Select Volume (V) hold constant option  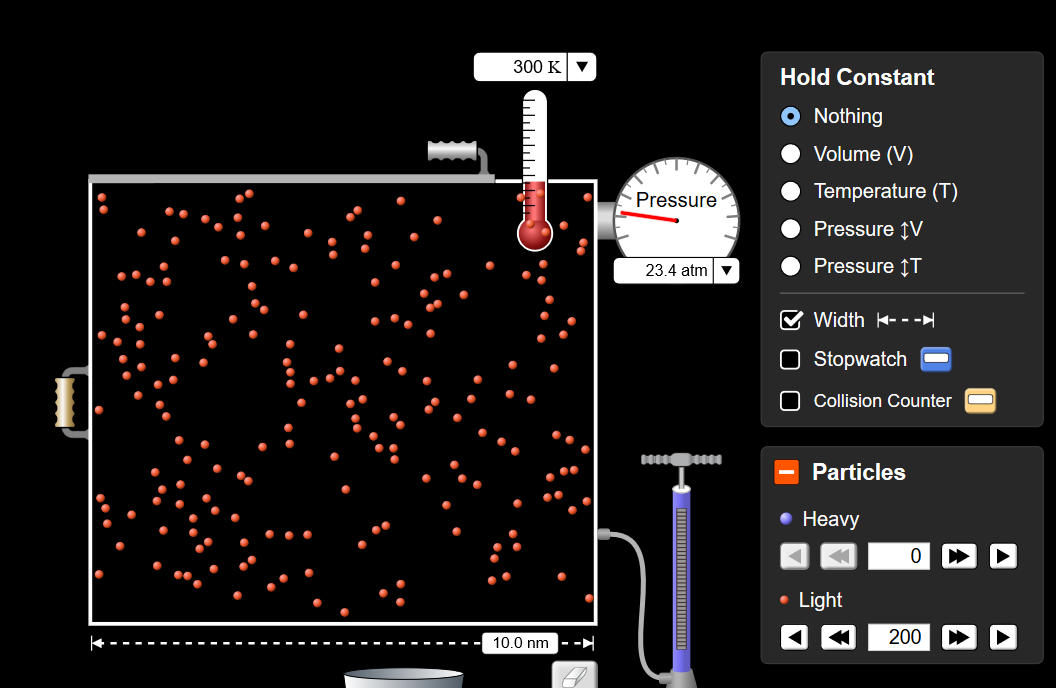pos(790,153)
